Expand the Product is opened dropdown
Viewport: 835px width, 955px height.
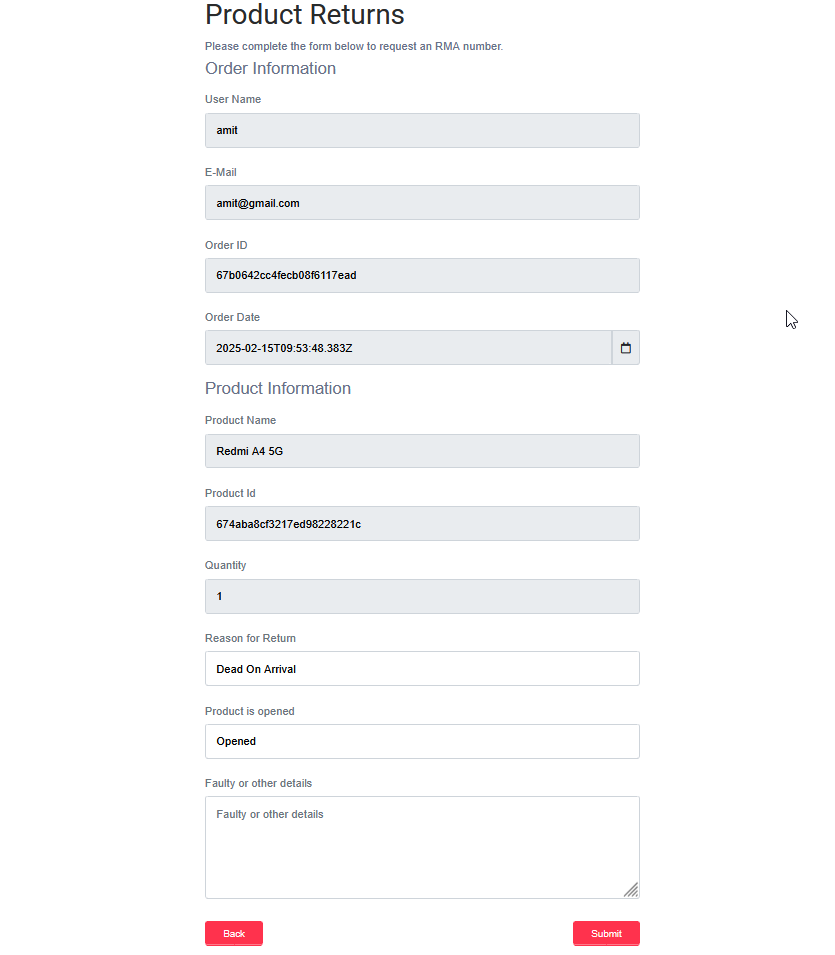tap(422, 742)
